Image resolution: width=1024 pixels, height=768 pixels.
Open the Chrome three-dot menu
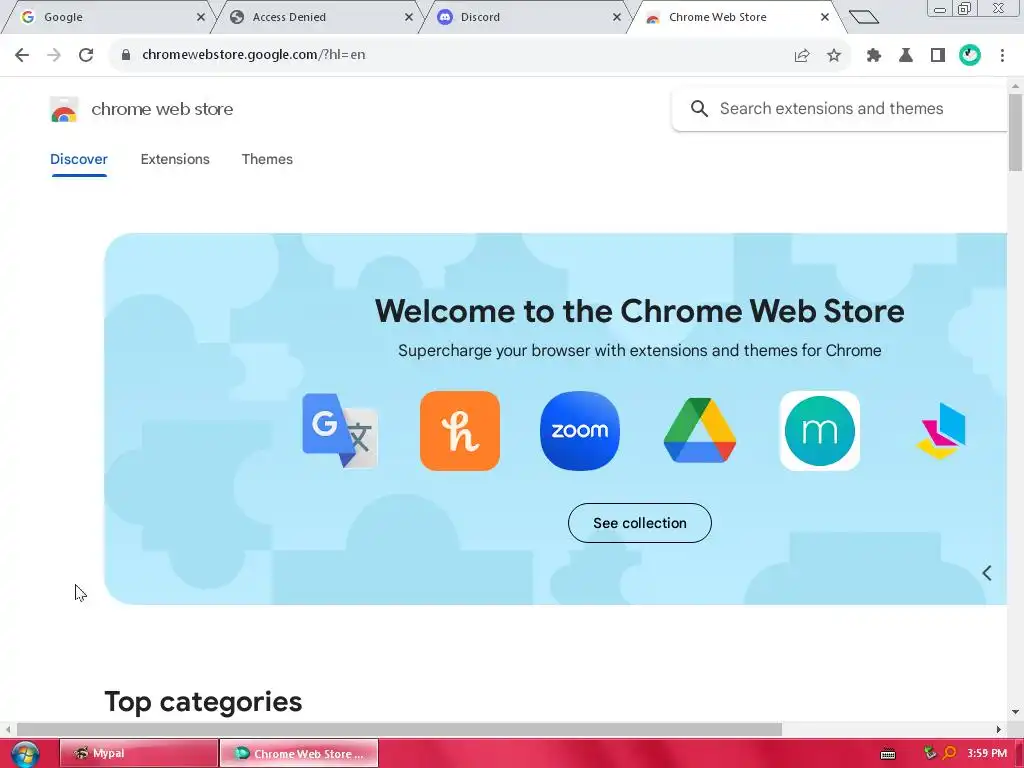pos(1002,56)
